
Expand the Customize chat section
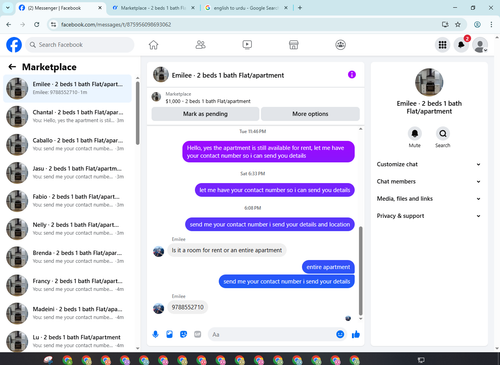coord(429,164)
